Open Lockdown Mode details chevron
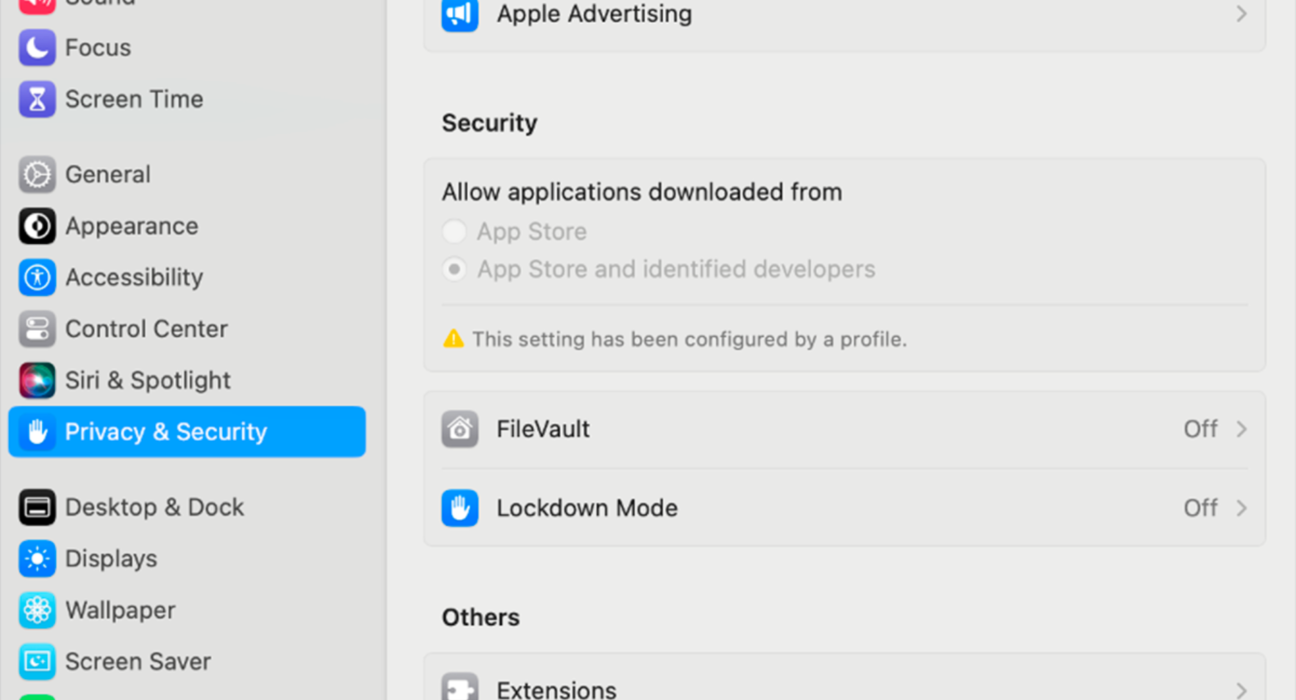1296x700 pixels. (1241, 508)
